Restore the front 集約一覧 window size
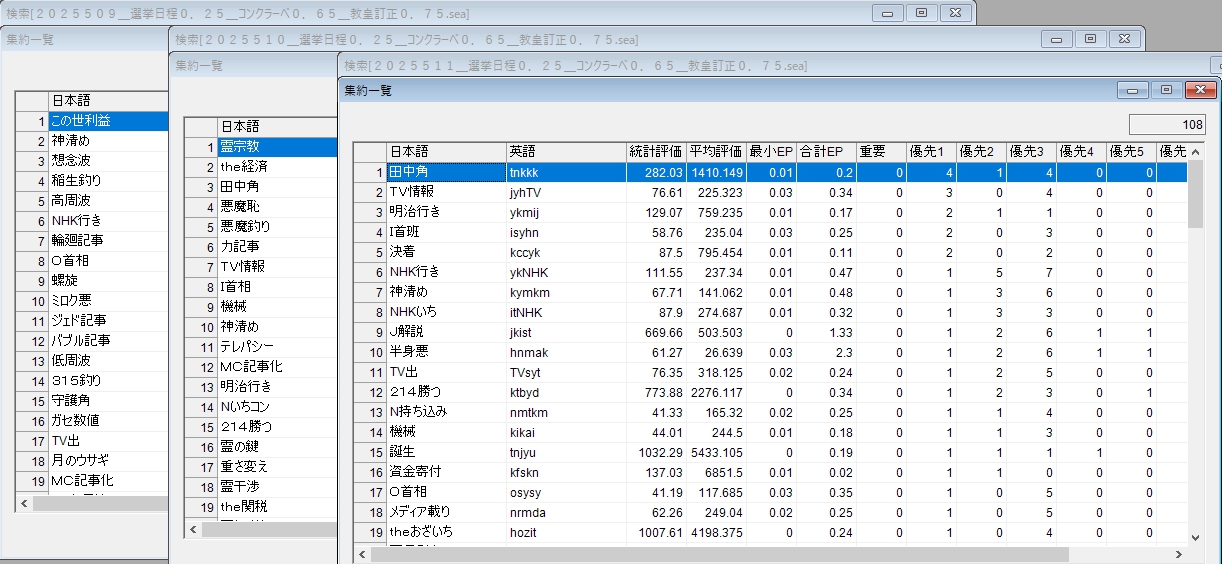Image resolution: width=1222 pixels, height=564 pixels. coord(1166,90)
